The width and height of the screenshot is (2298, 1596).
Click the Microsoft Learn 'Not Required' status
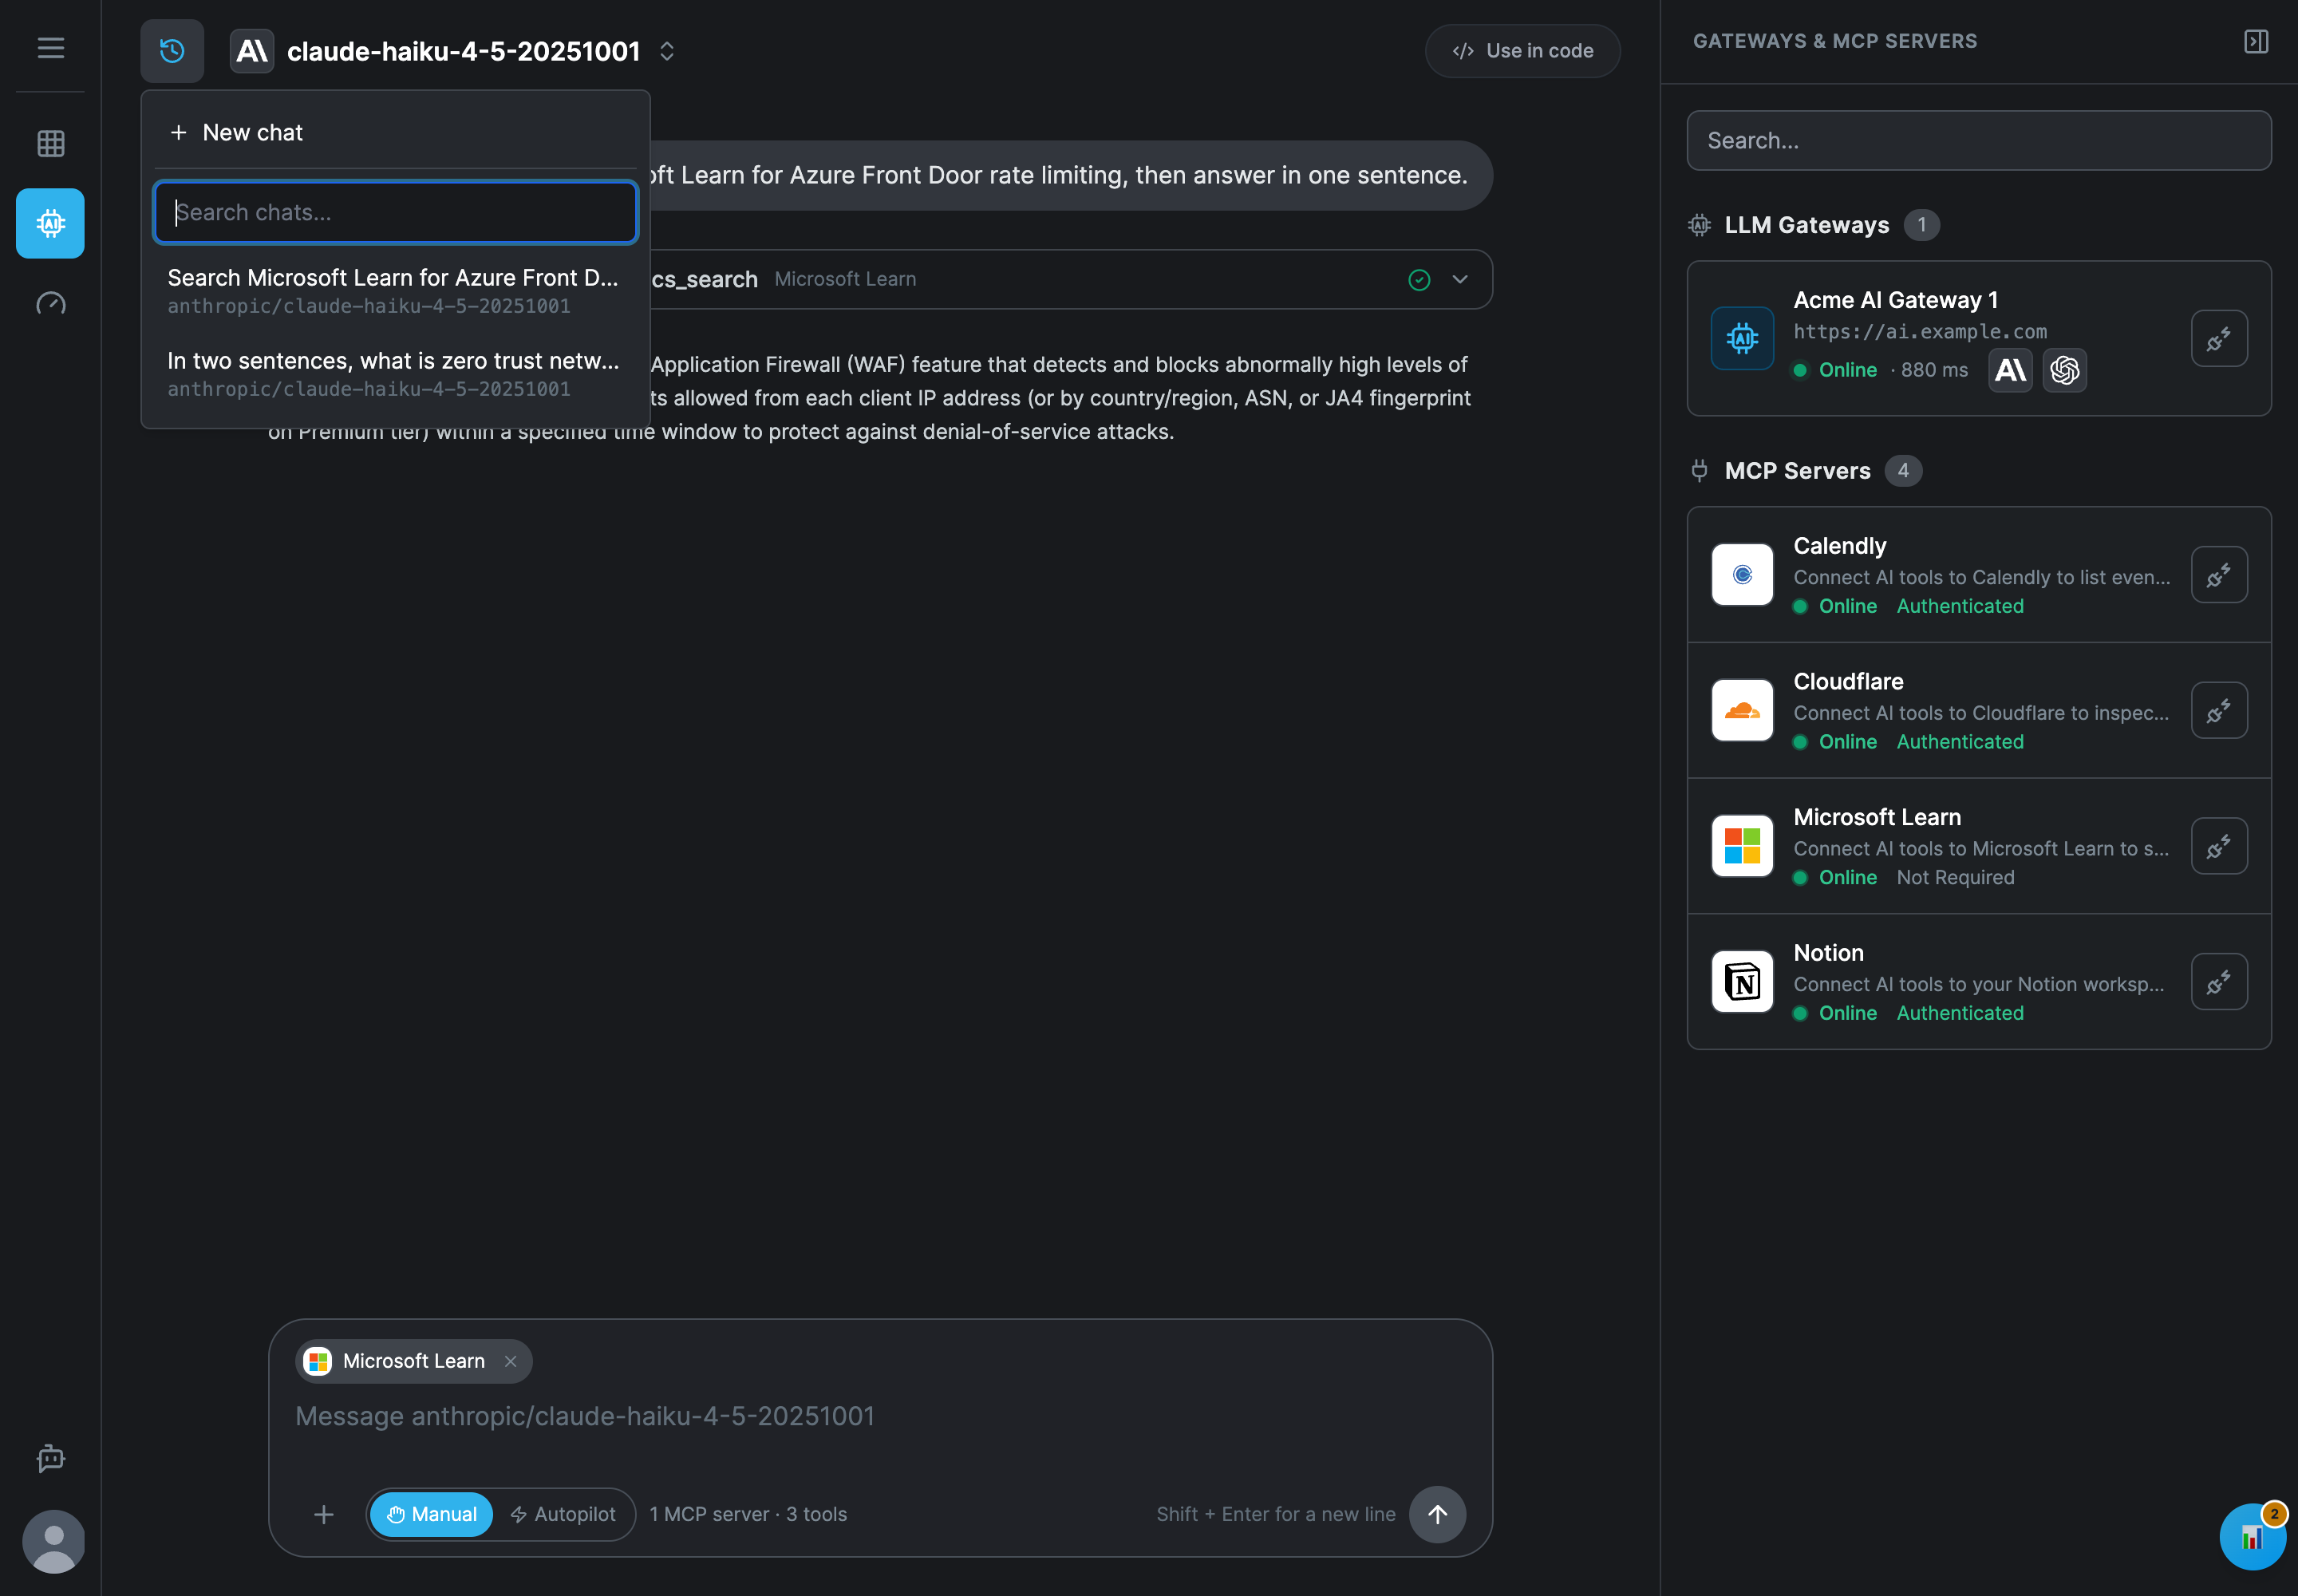1955,877
